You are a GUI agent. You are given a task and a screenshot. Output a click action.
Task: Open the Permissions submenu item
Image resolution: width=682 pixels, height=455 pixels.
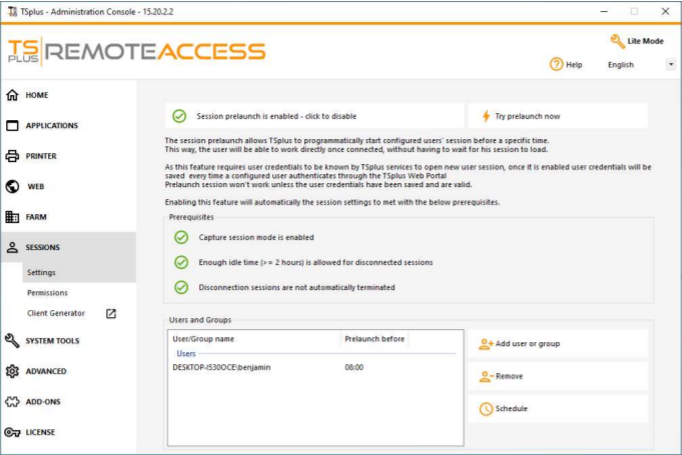pyautogui.click(x=47, y=293)
